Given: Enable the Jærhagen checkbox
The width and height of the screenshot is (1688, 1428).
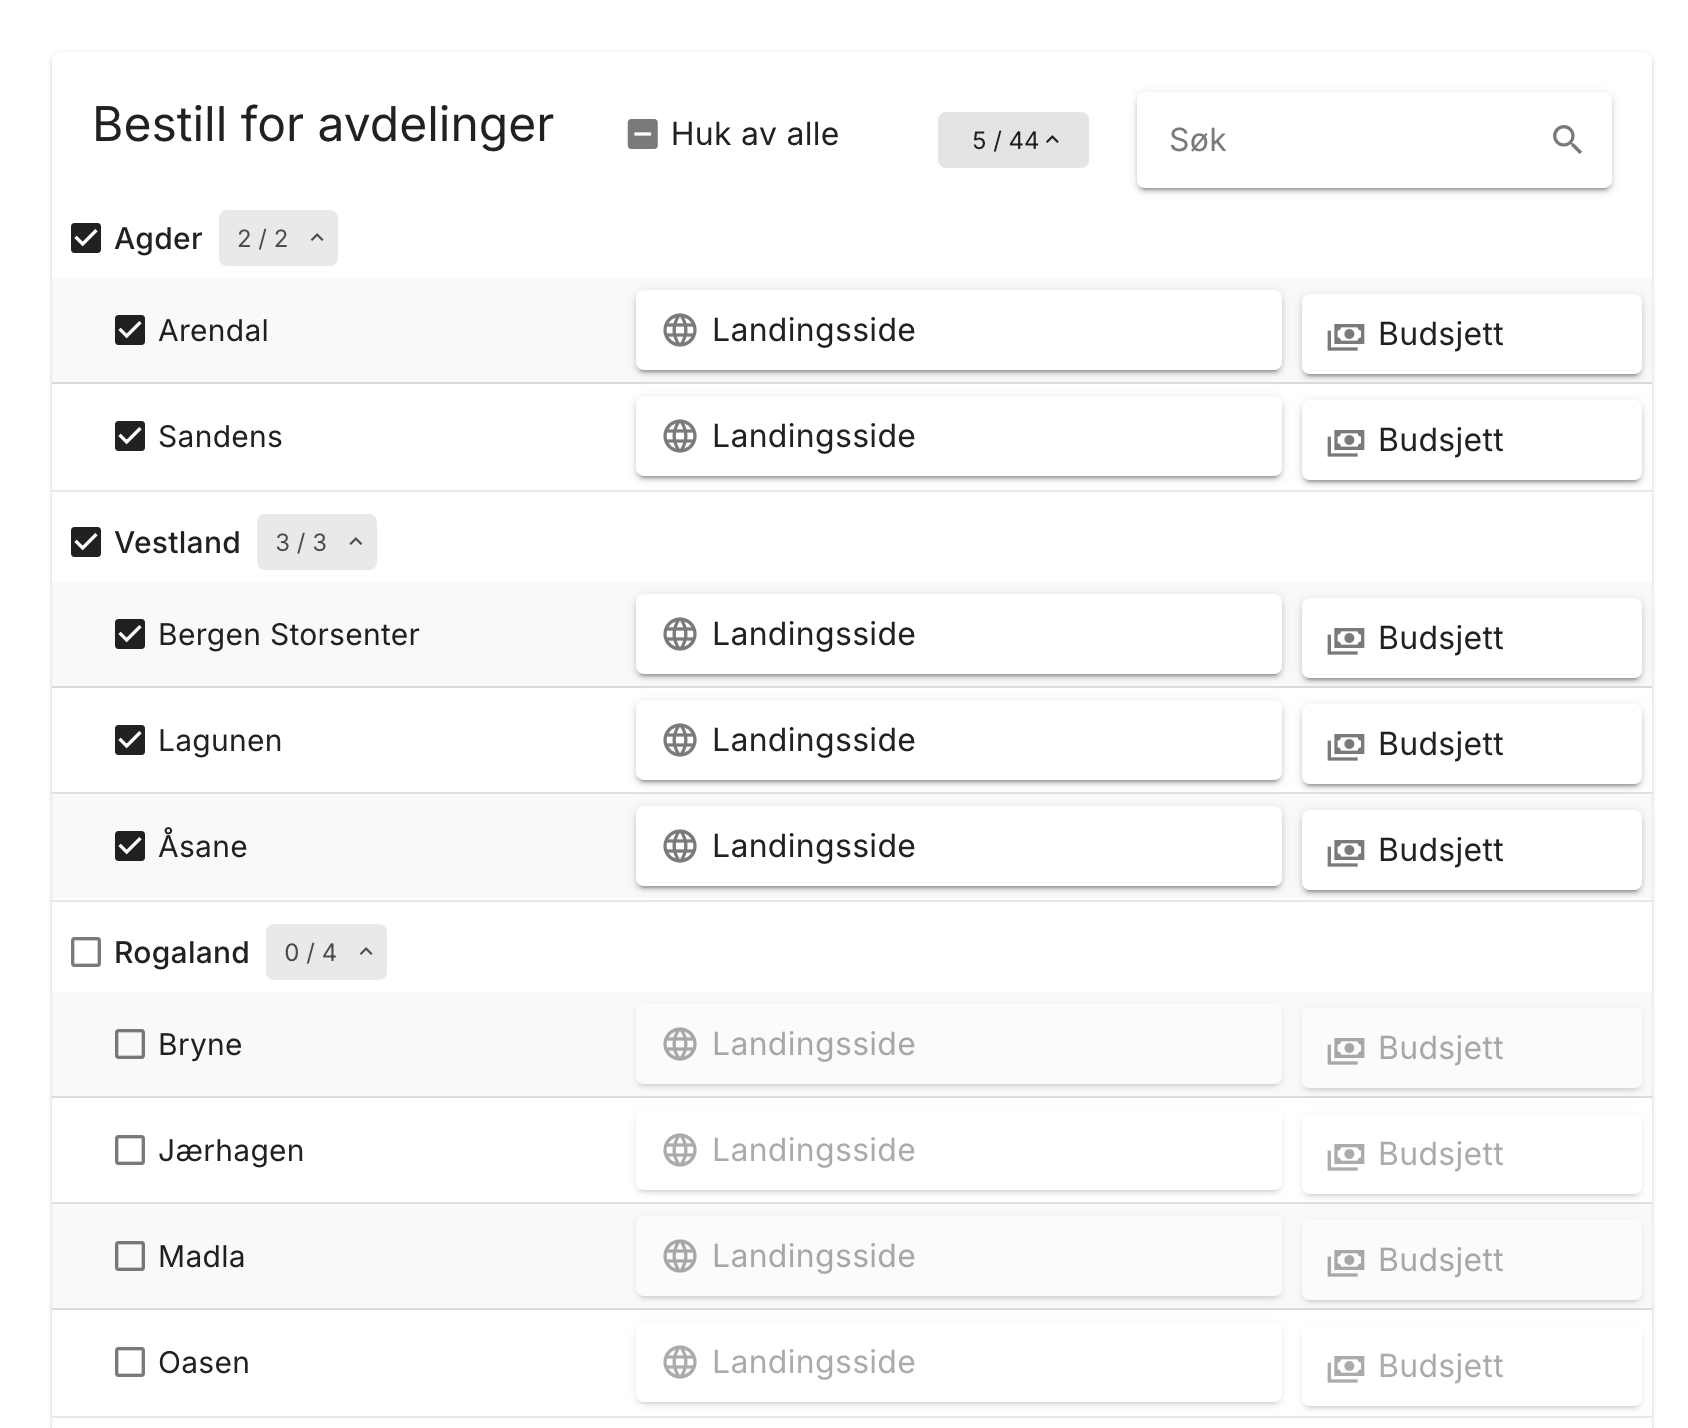Looking at the screenshot, I should click(x=130, y=1150).
